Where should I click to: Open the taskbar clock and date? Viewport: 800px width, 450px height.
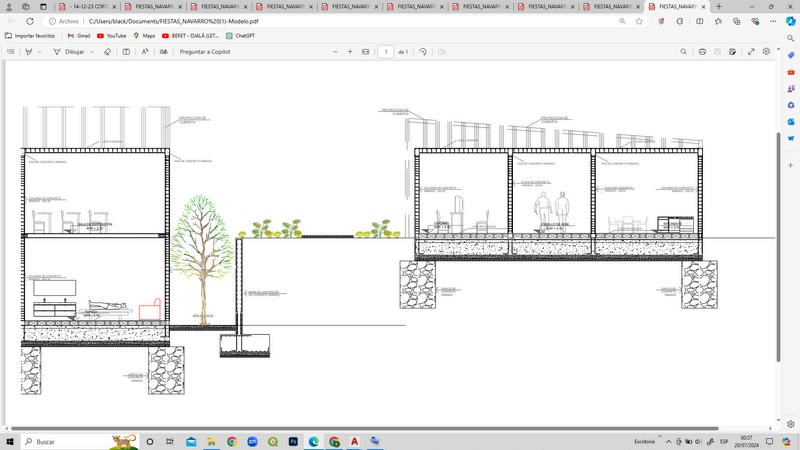(x=746, y=441)
